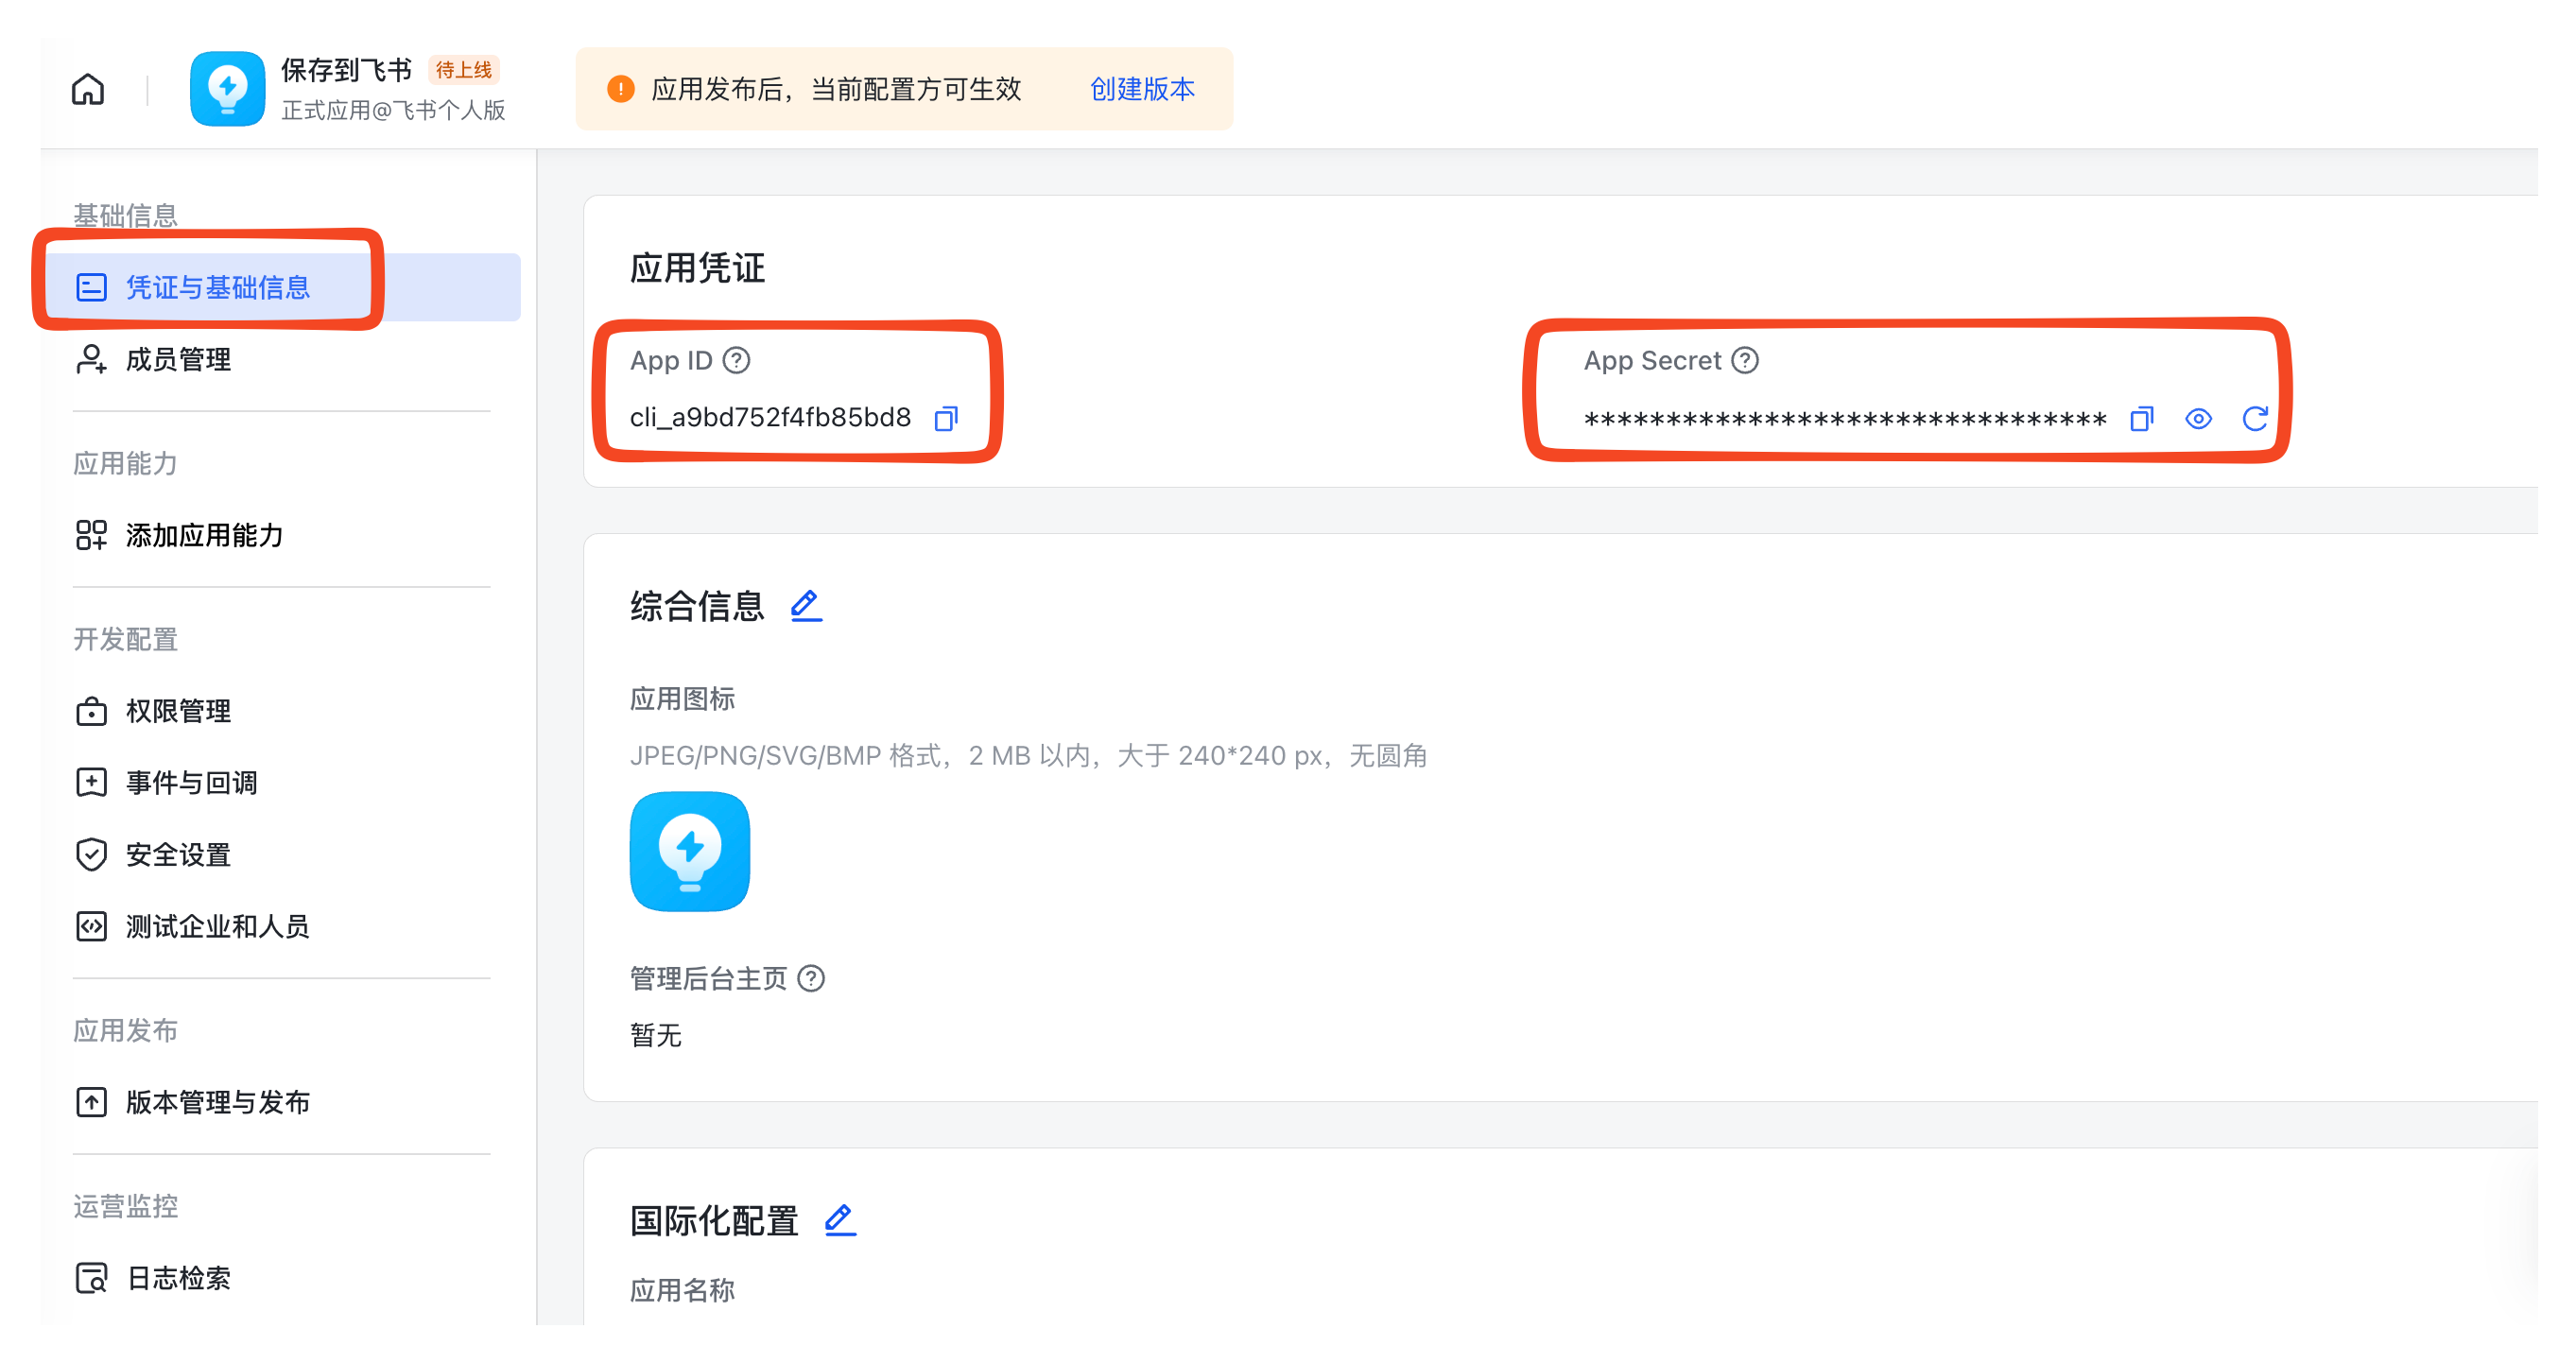Click the blue app icon thumbnail
This screenshot has width=2576, height=1363.
tap(689, 852)
